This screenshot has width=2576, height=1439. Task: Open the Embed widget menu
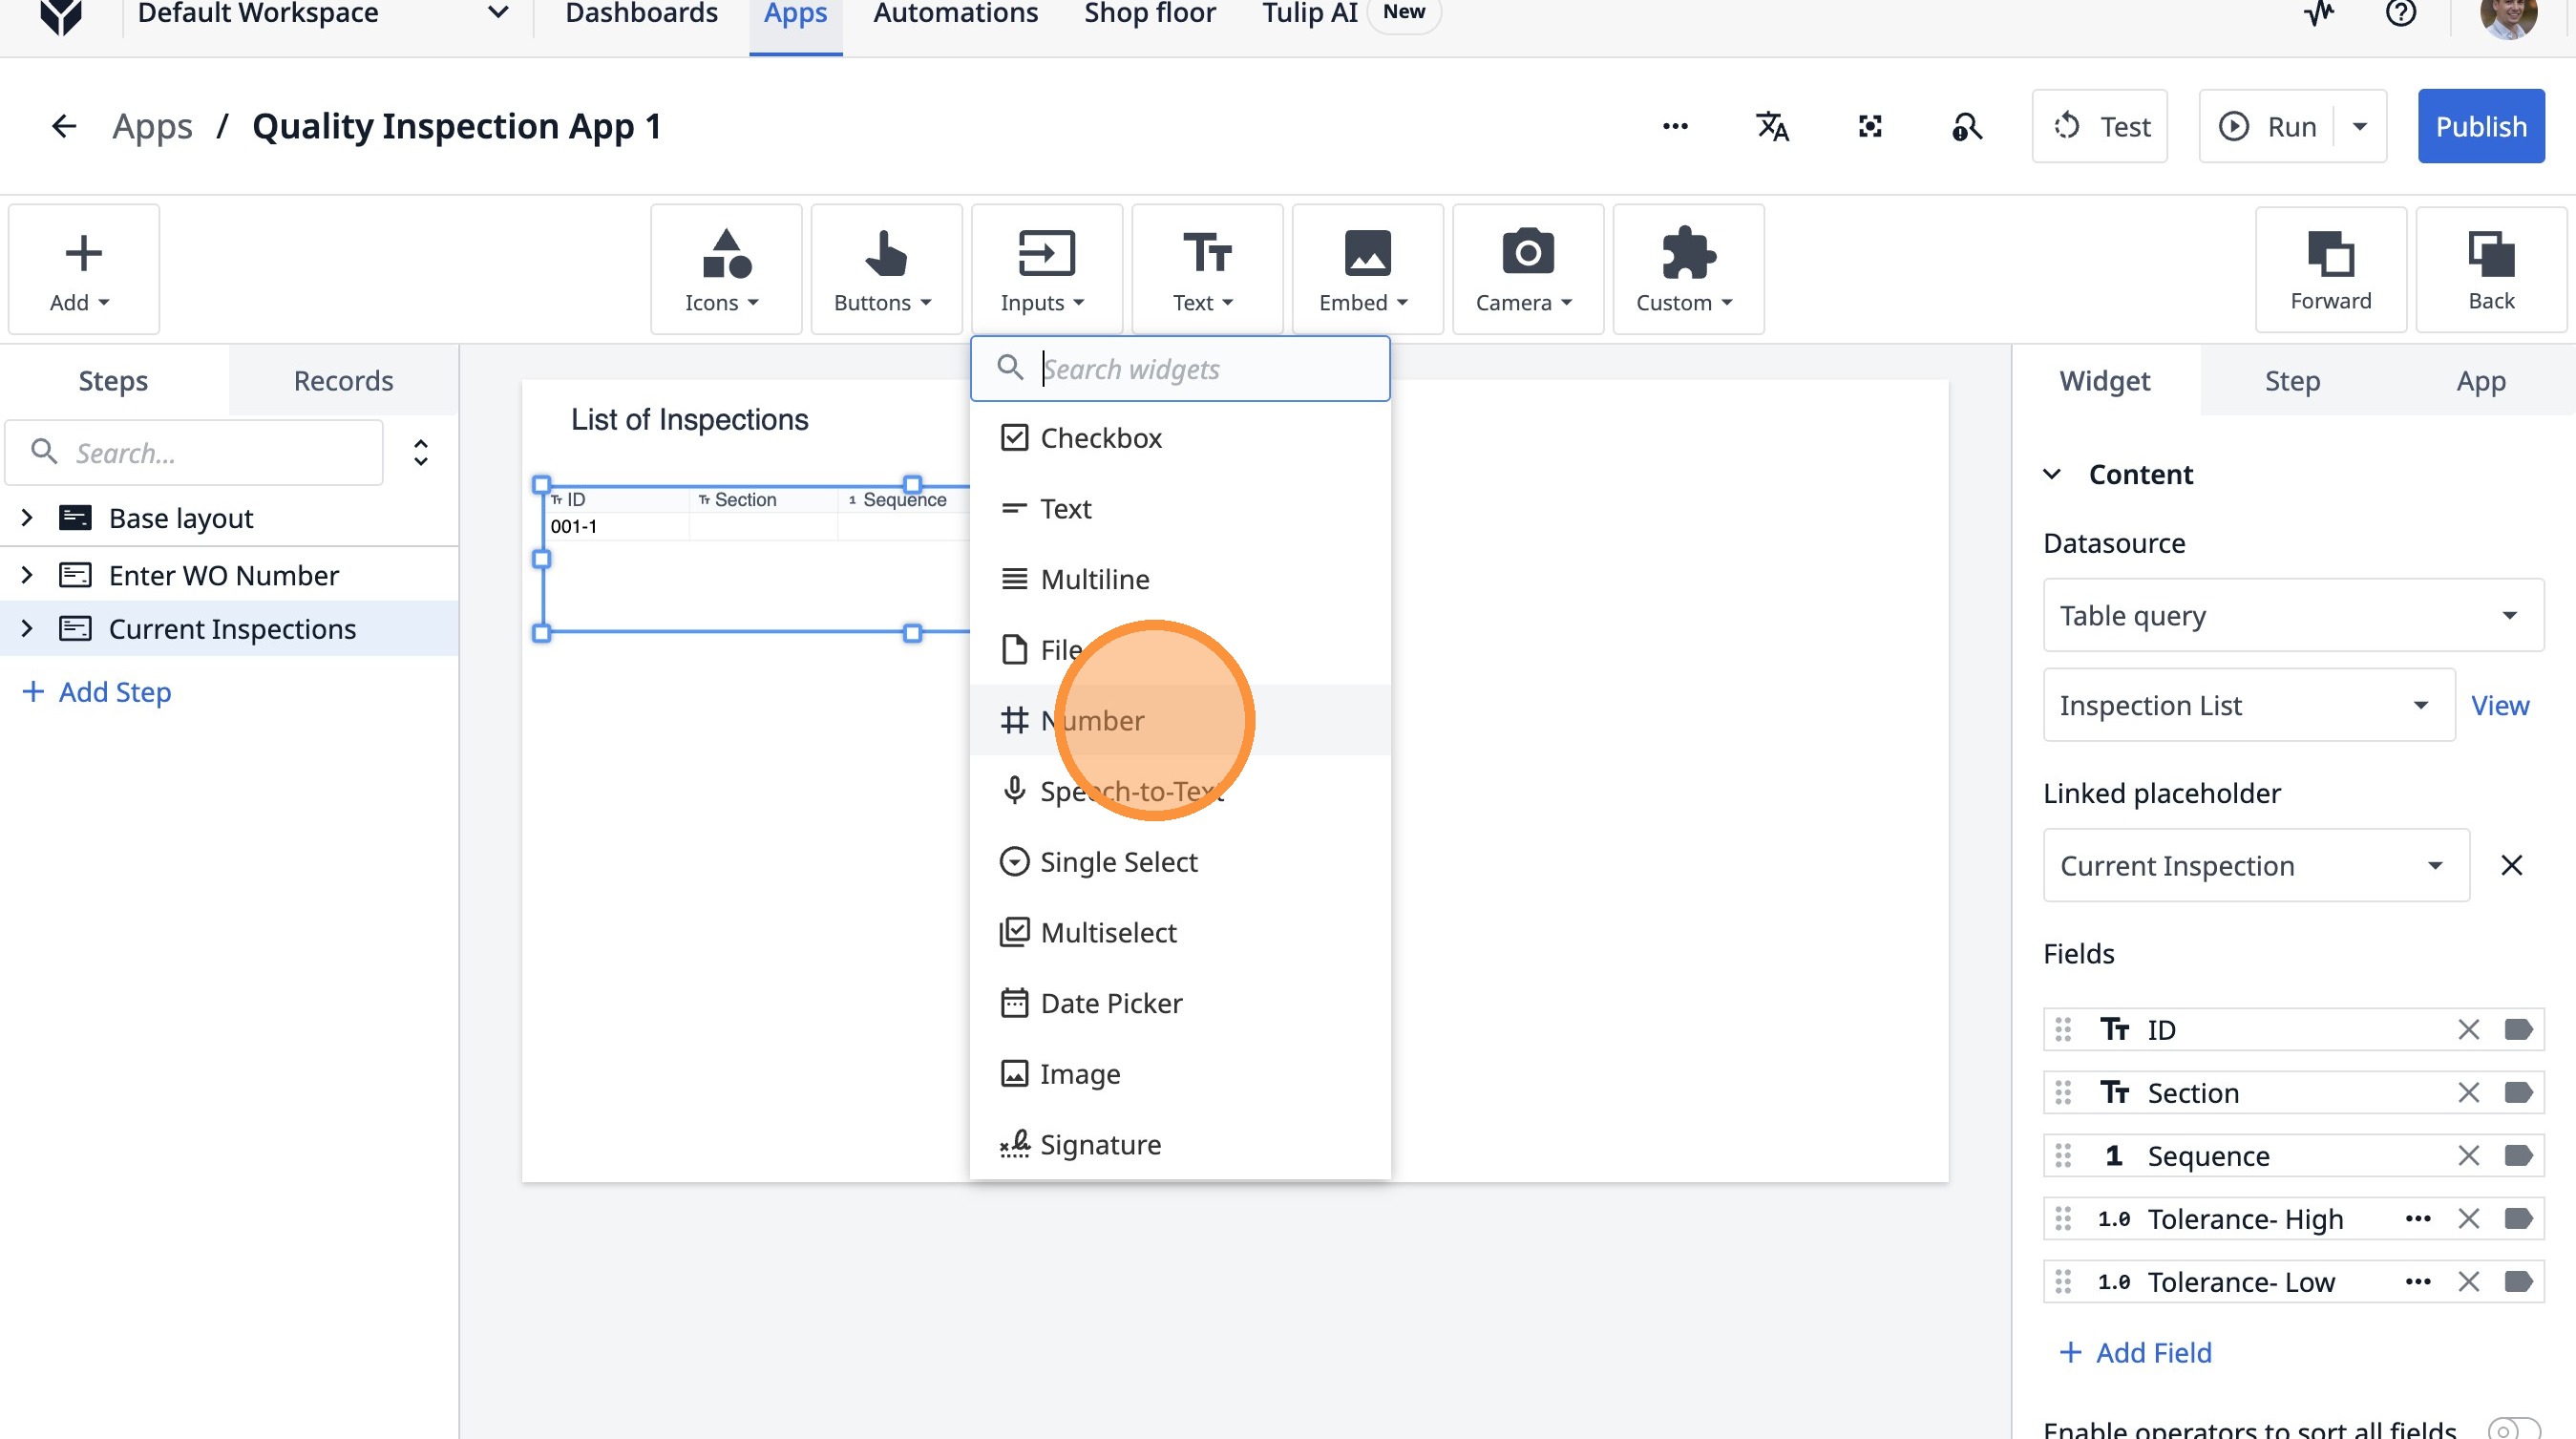pos(1365,269)
